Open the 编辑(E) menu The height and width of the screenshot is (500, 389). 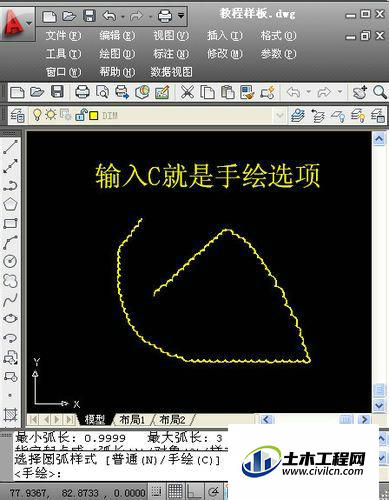pyautogui.click(x=117, y=35)
